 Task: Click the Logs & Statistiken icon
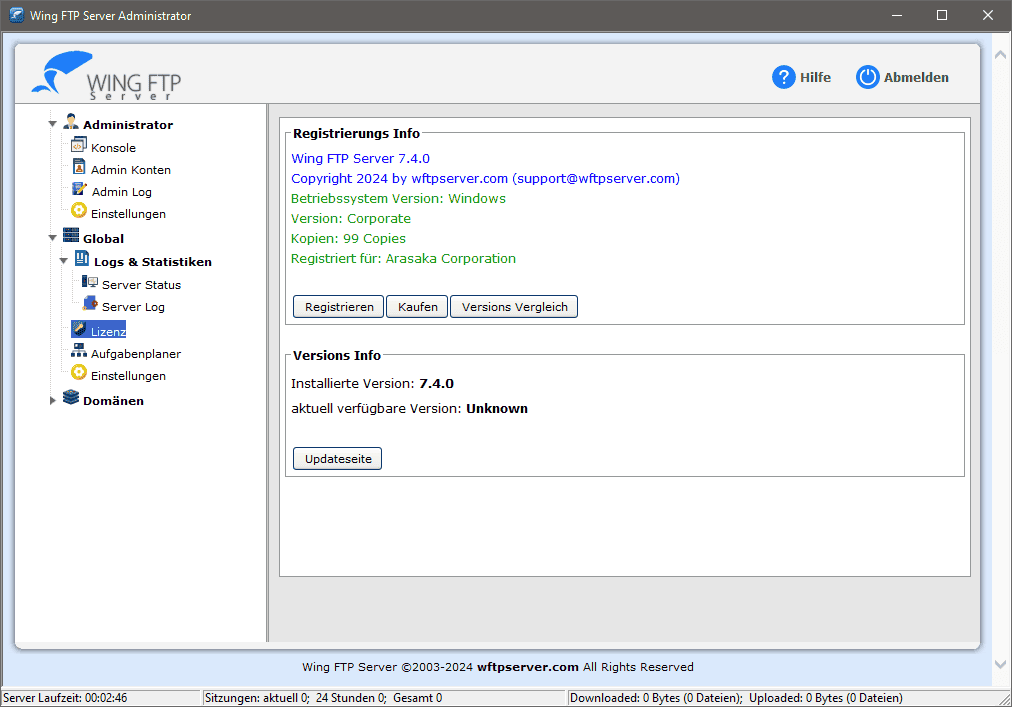pos(82,258)
